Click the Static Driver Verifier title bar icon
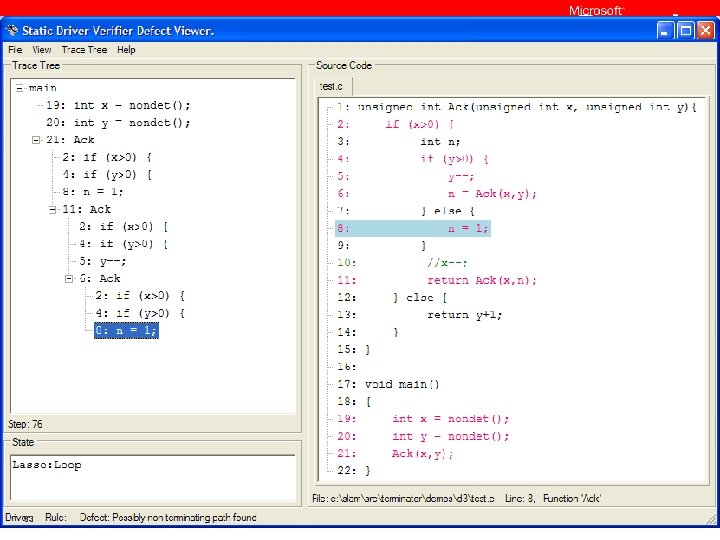The height and width of the screenshot is (540, 720). pyautogui.click(x=11, y=31)
